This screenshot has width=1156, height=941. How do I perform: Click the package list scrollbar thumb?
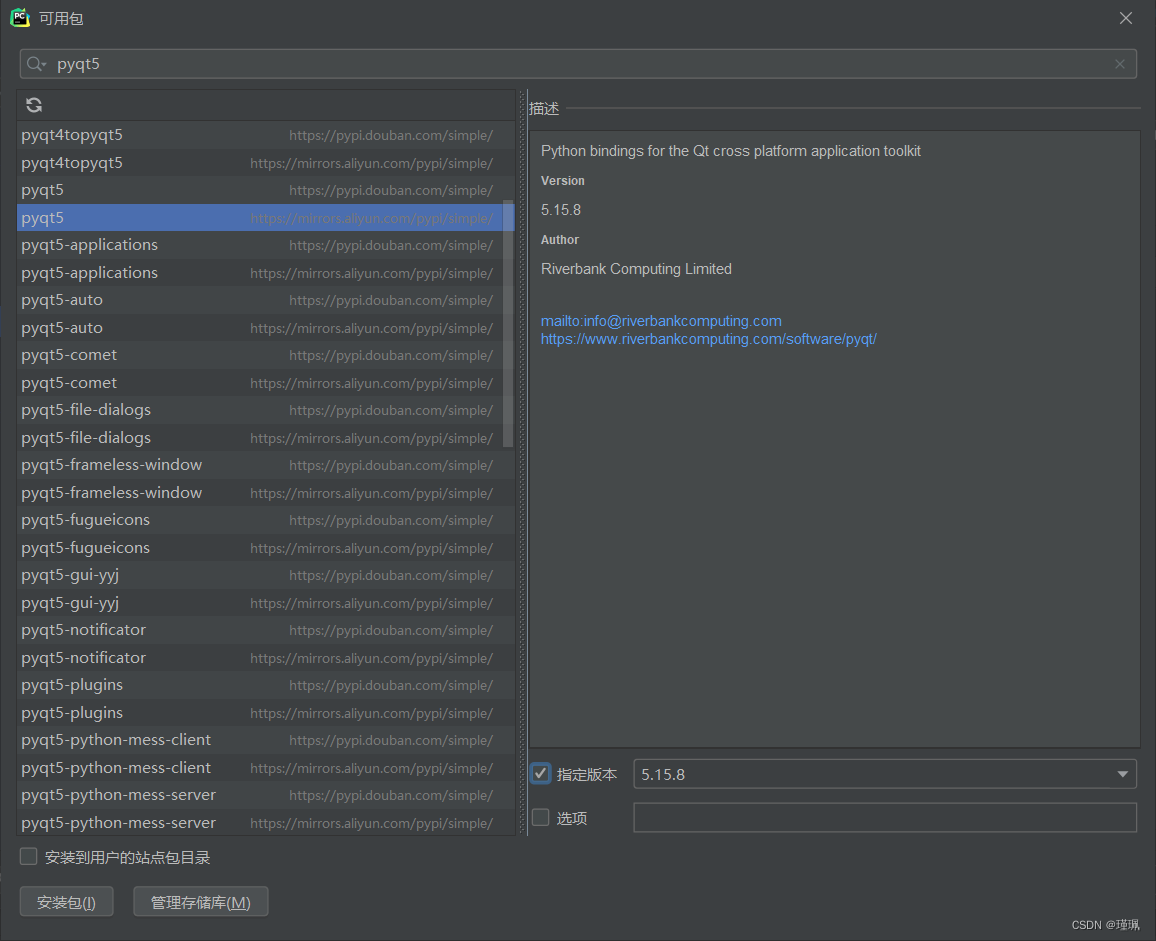pos(508,323)
